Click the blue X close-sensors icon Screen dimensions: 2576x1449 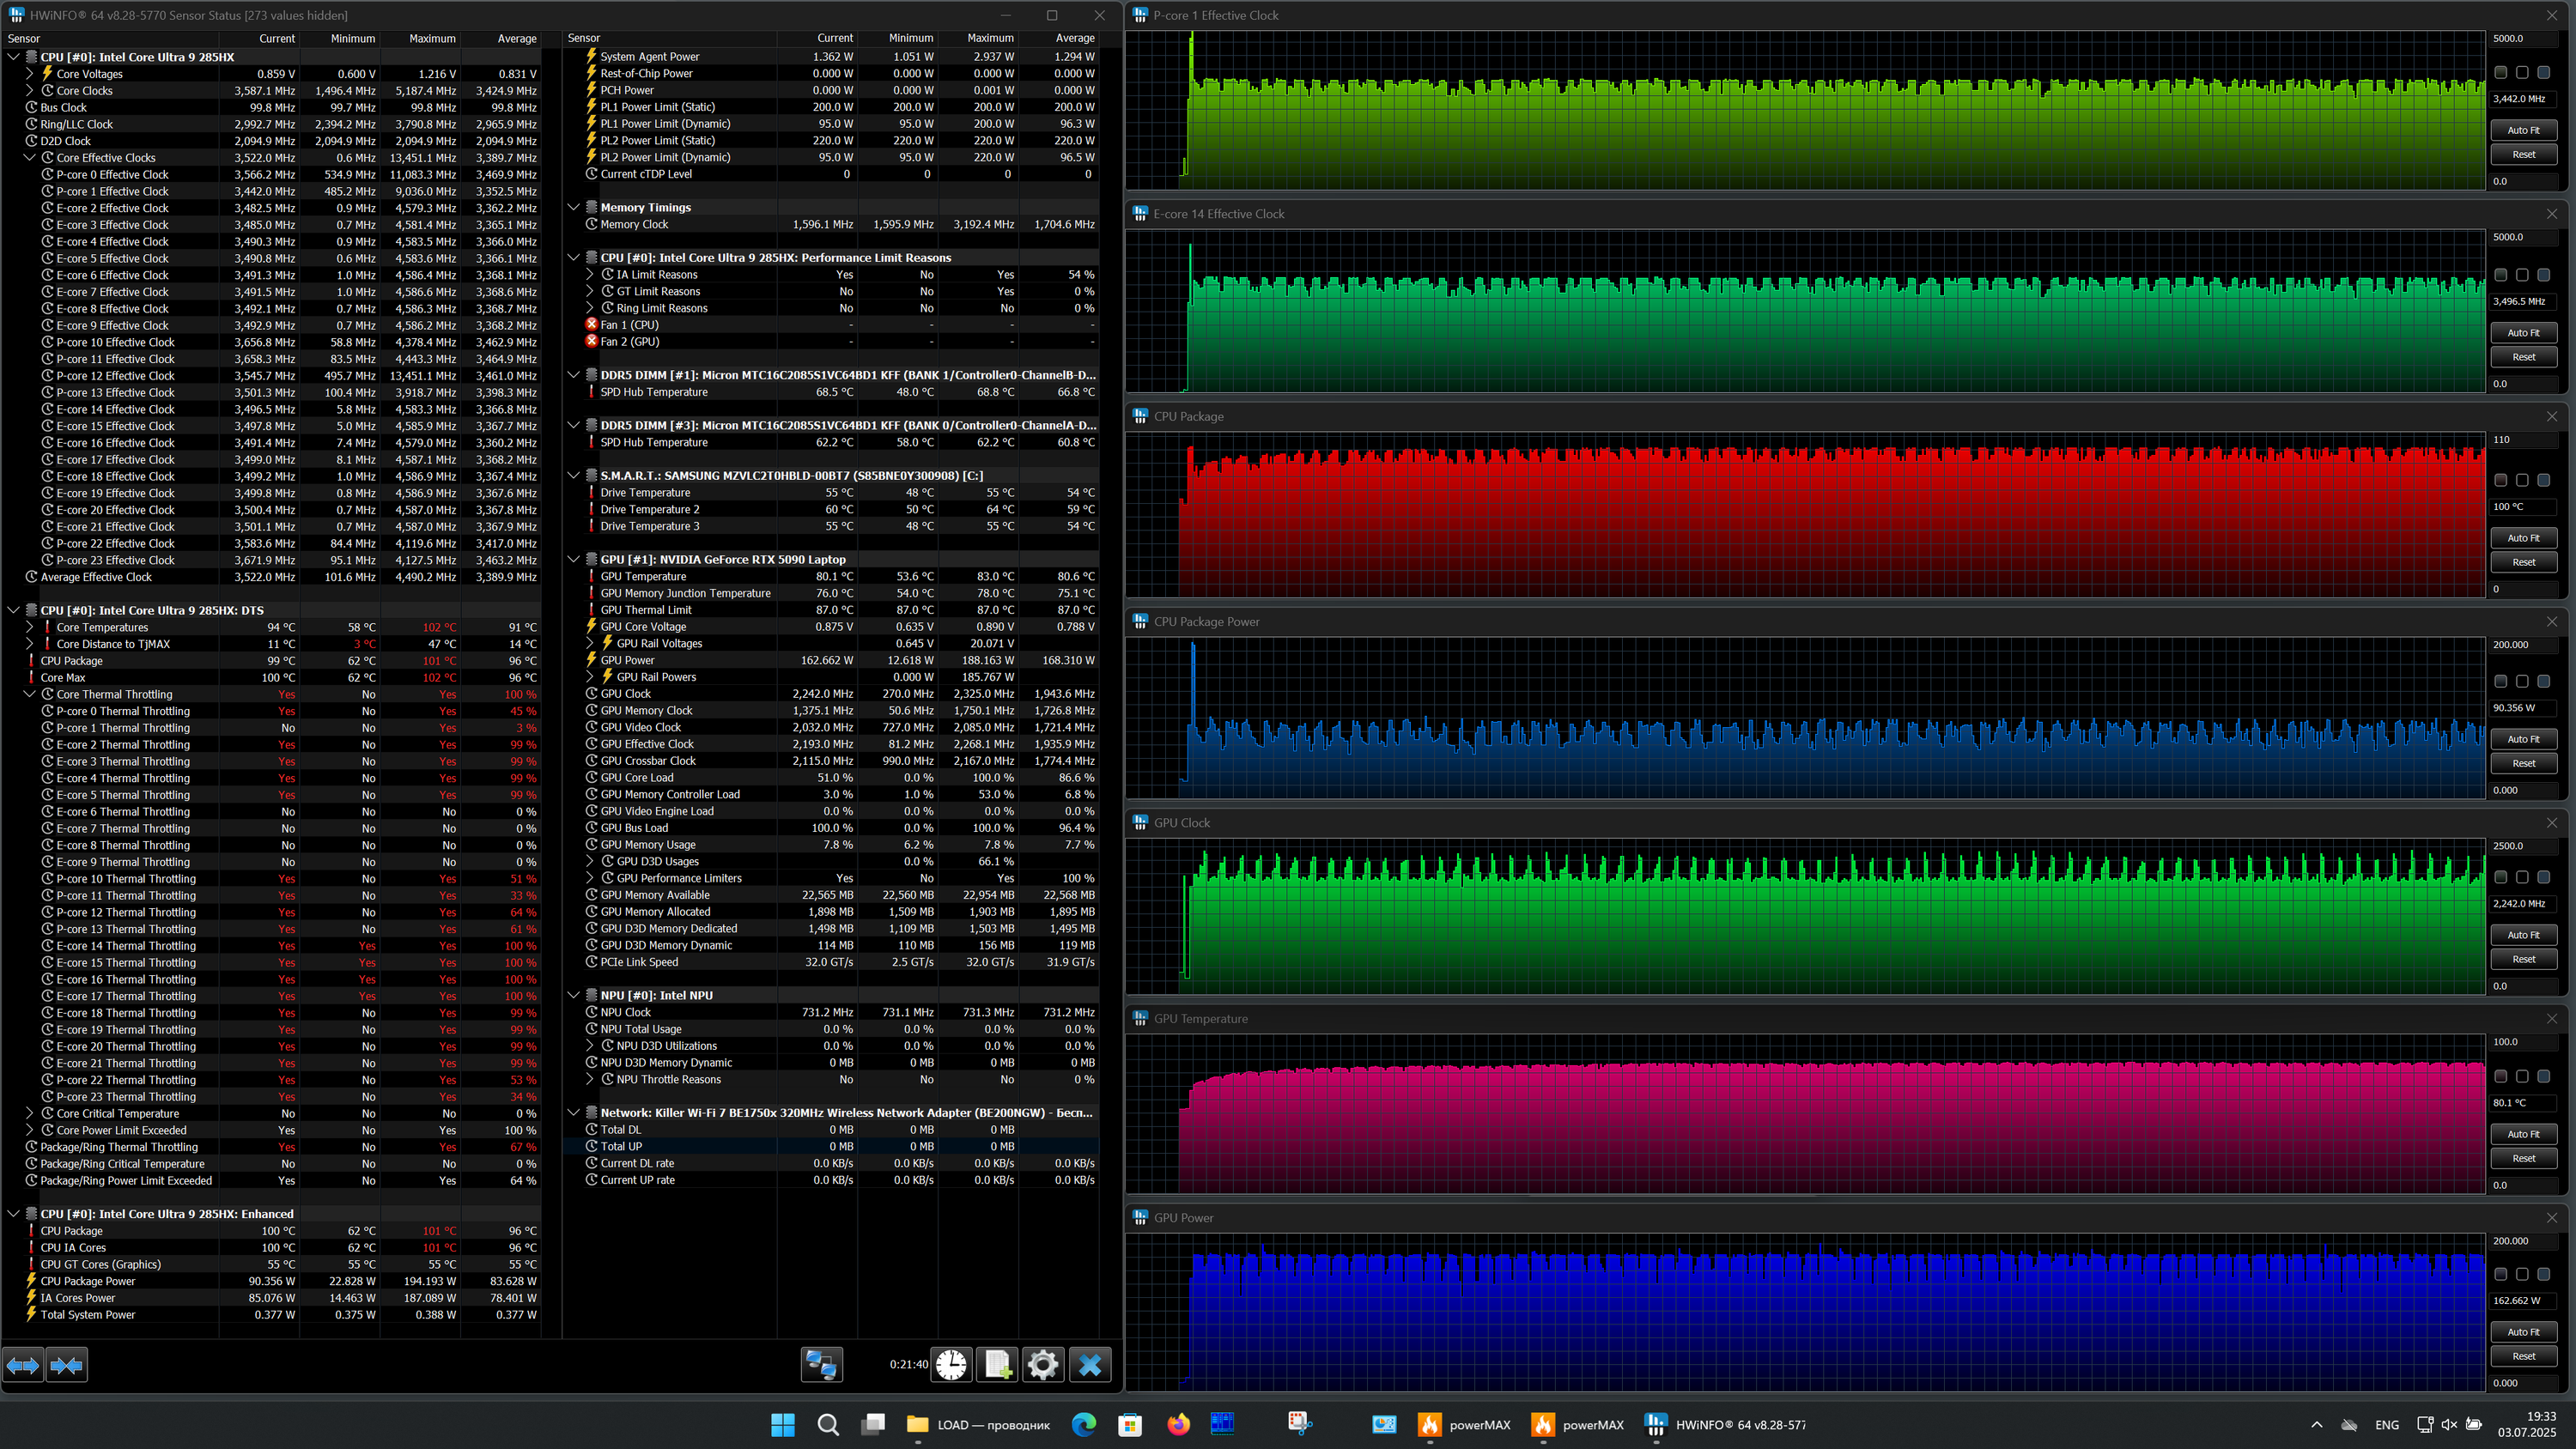[x=1089, y=1365]
